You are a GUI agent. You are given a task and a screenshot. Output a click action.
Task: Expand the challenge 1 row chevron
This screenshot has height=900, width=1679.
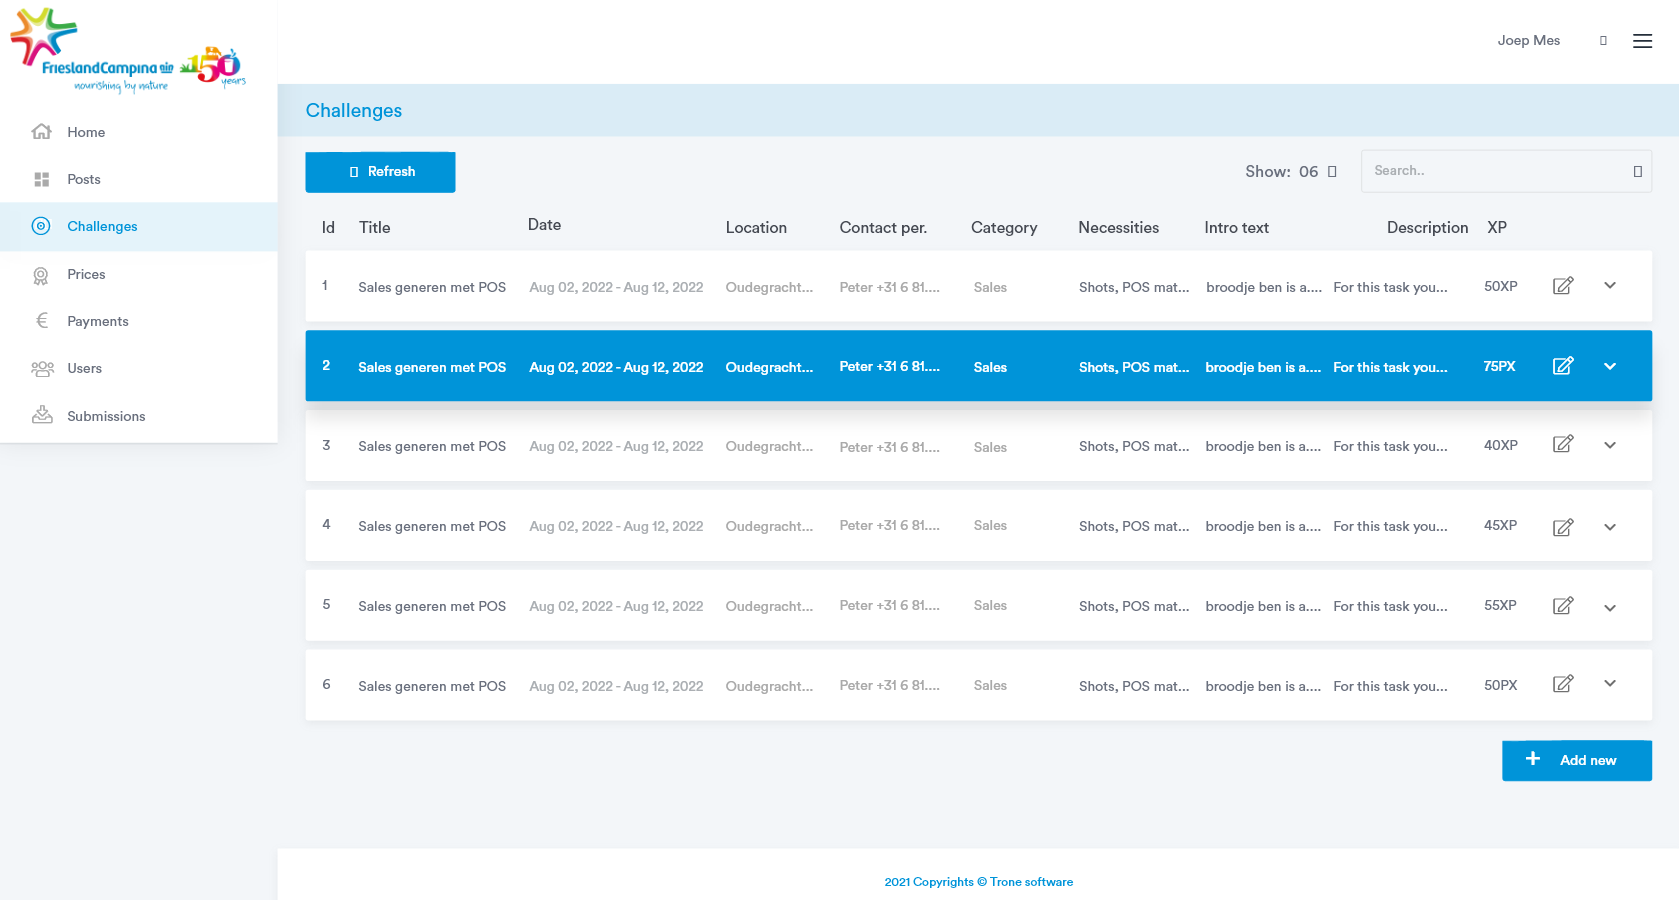point(1610,286)
